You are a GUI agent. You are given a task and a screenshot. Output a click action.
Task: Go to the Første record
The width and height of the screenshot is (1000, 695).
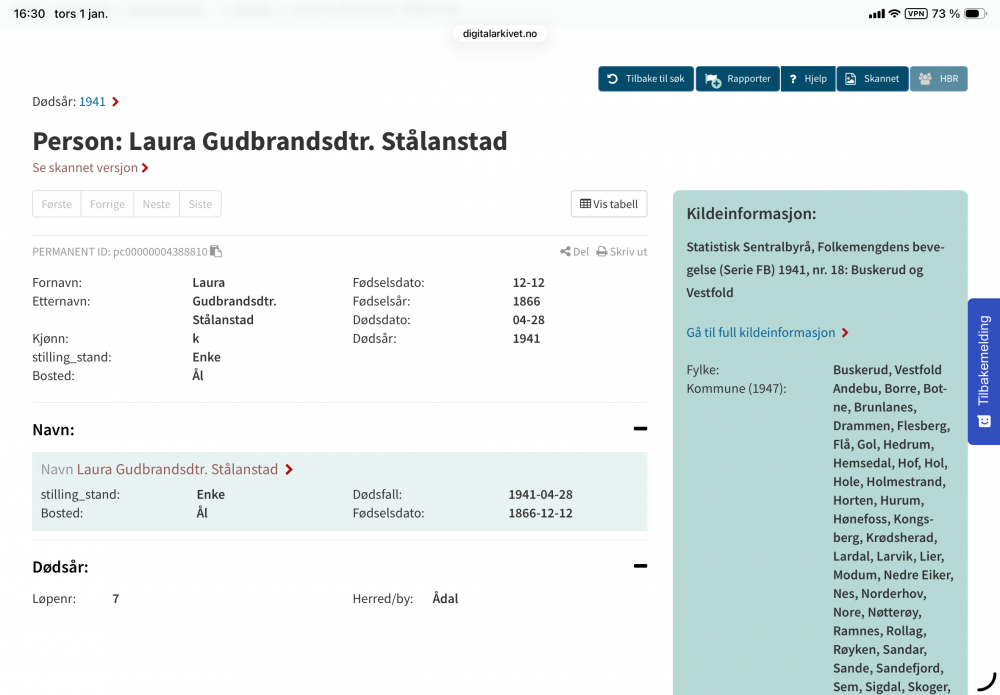click(57, 204)
